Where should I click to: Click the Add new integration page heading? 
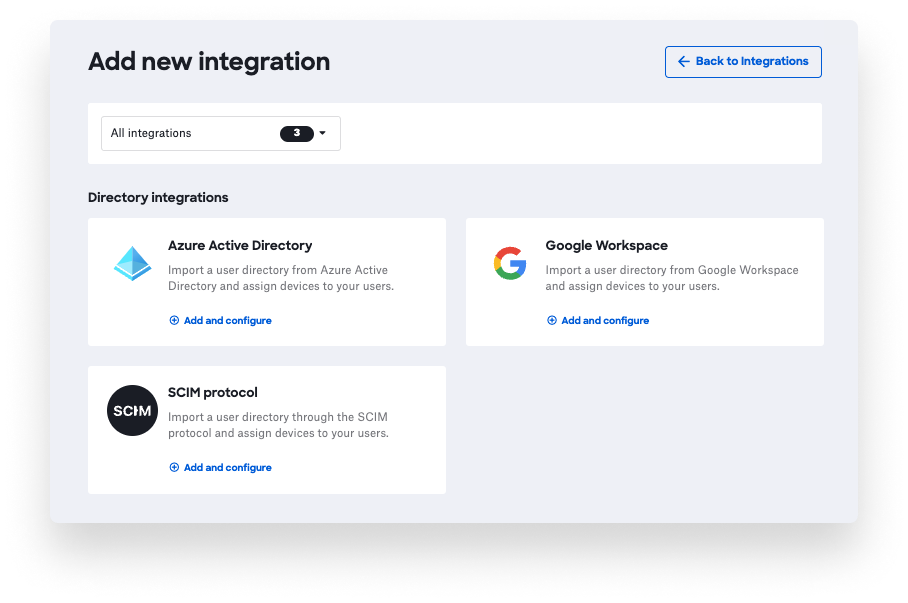pyautogui.click(x=209, y=62)
